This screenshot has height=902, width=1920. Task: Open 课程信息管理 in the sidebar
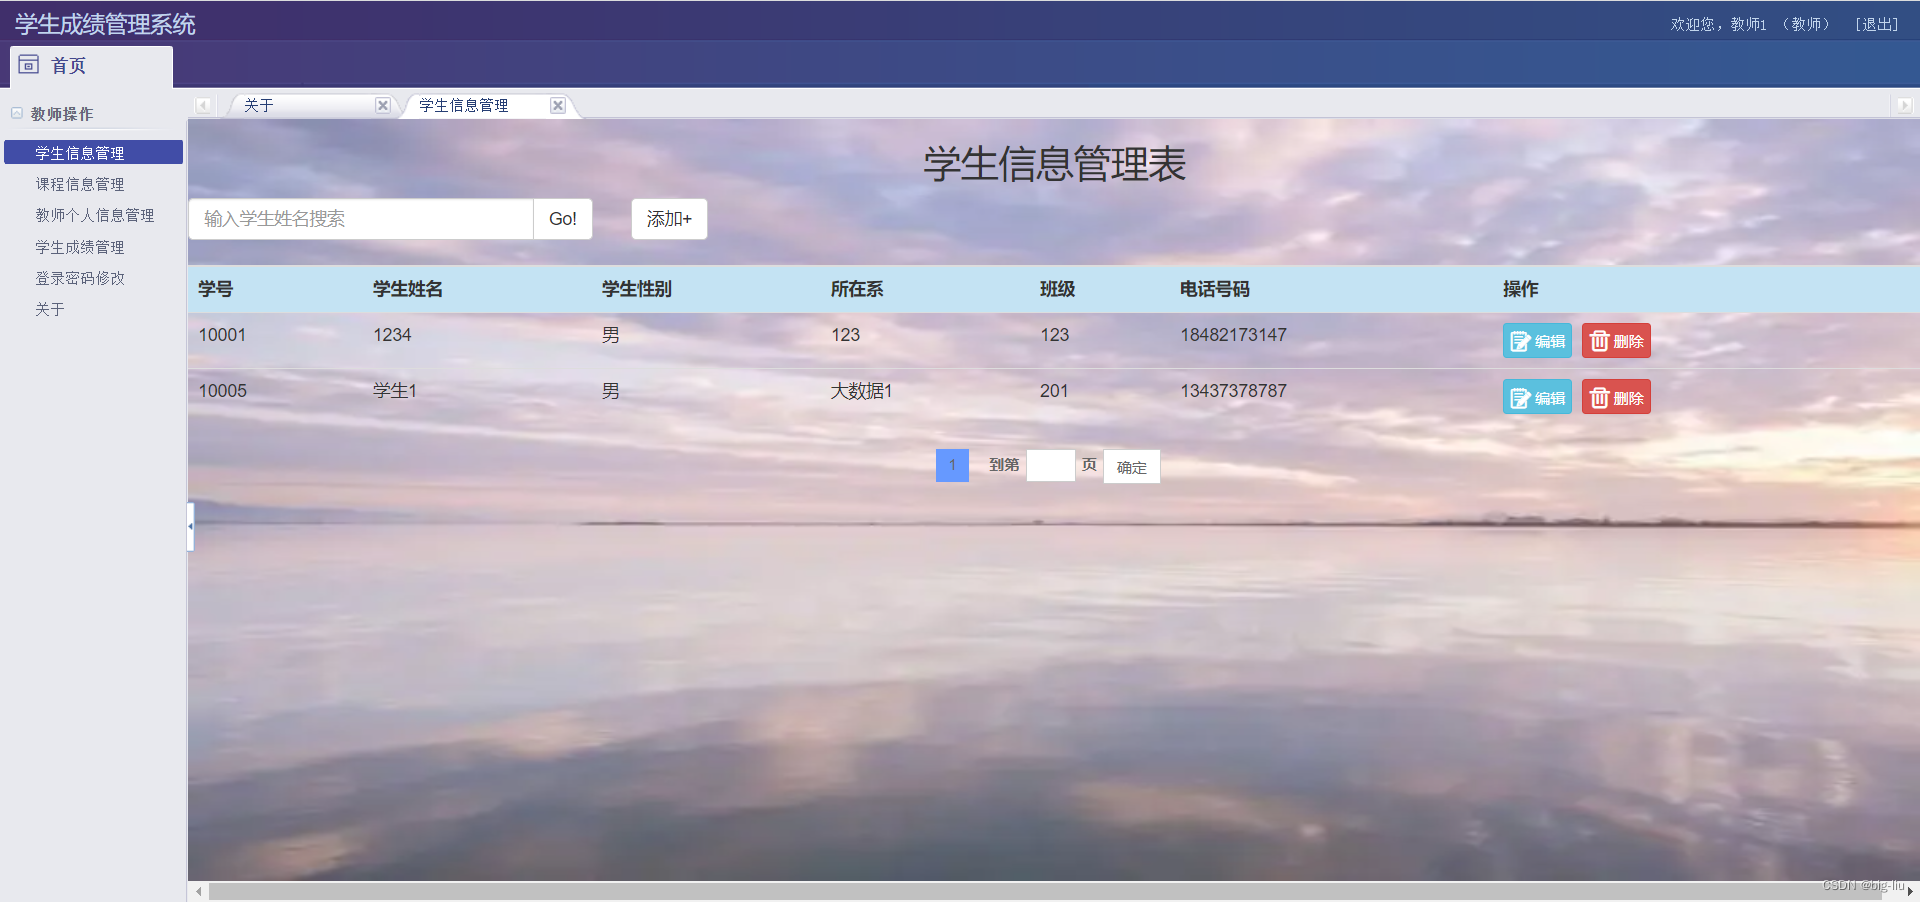coord(80,184)
